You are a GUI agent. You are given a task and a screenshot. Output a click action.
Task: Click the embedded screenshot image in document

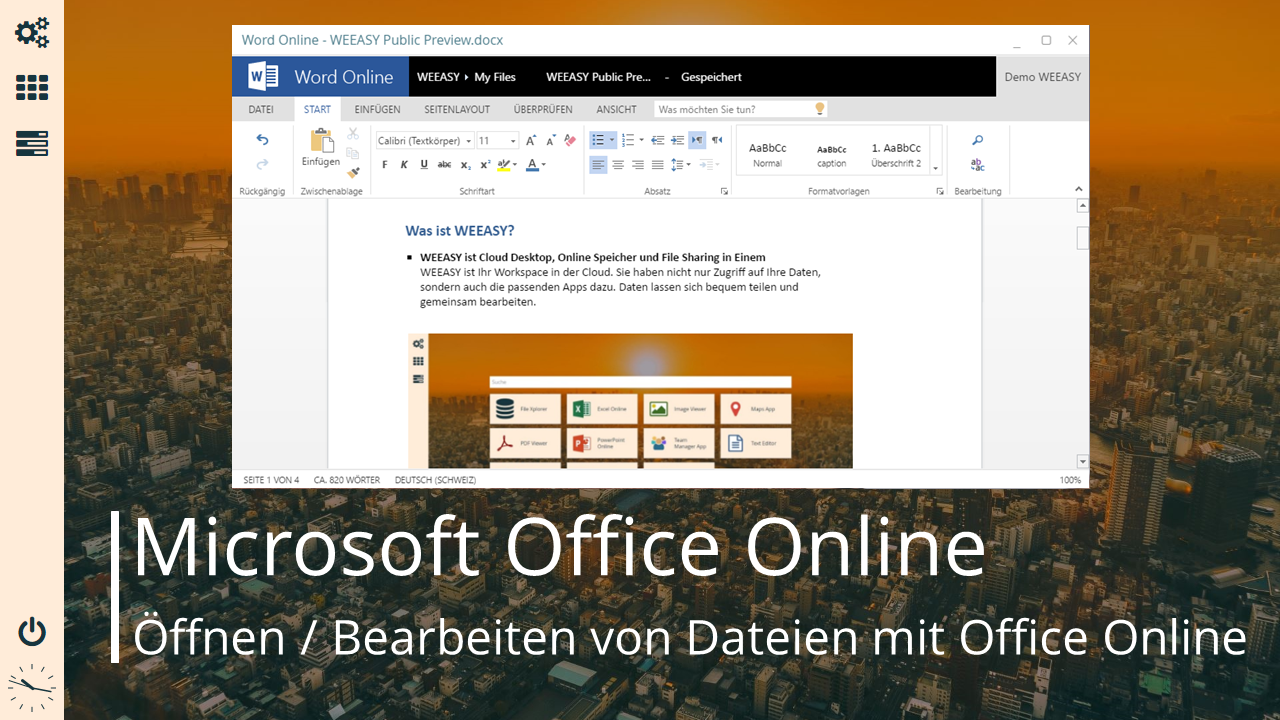[x=630, y=401]
